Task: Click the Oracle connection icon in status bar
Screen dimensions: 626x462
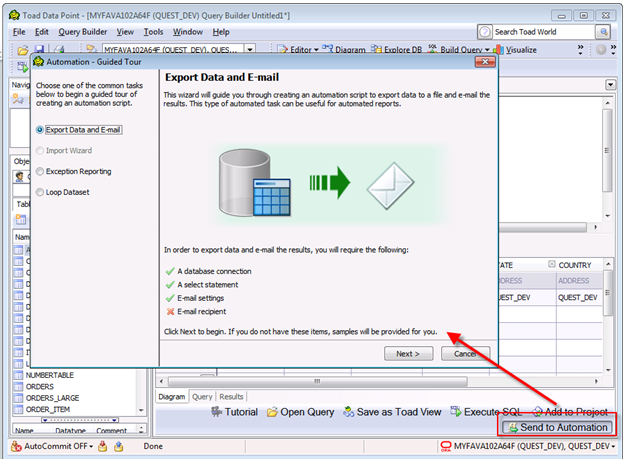Action: [446, 446]
